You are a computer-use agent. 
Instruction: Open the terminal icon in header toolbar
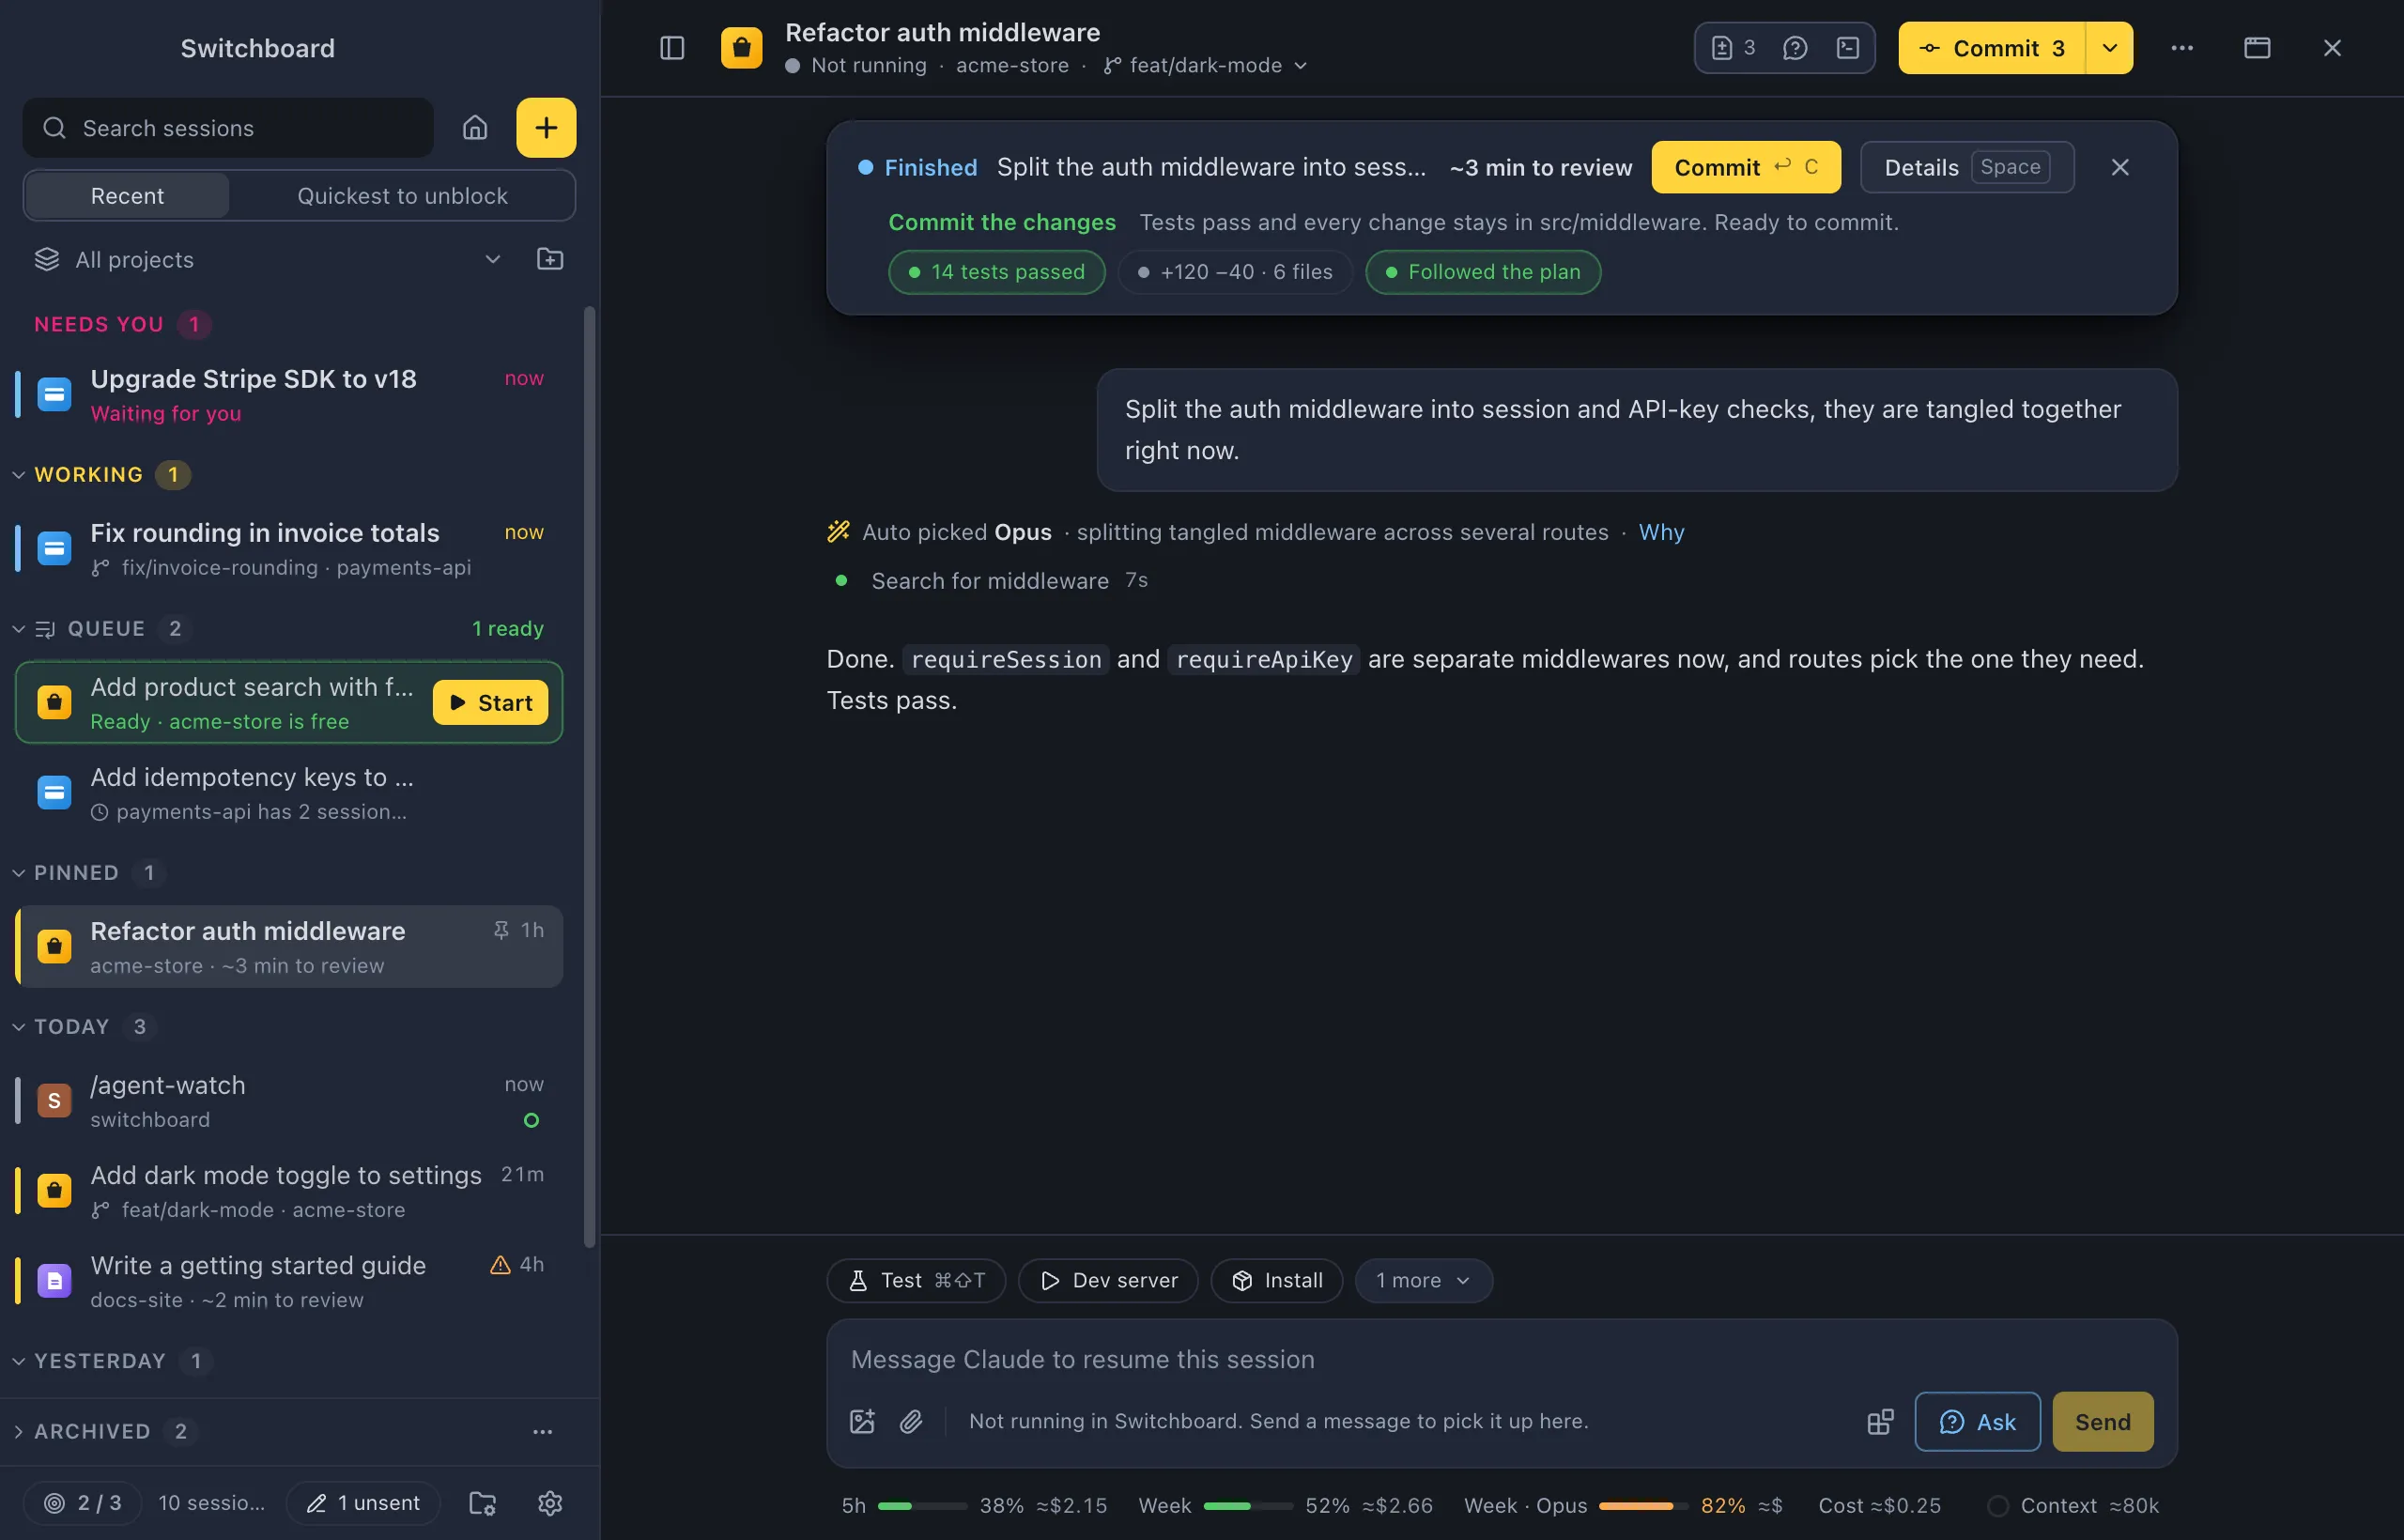(1848, 48)
